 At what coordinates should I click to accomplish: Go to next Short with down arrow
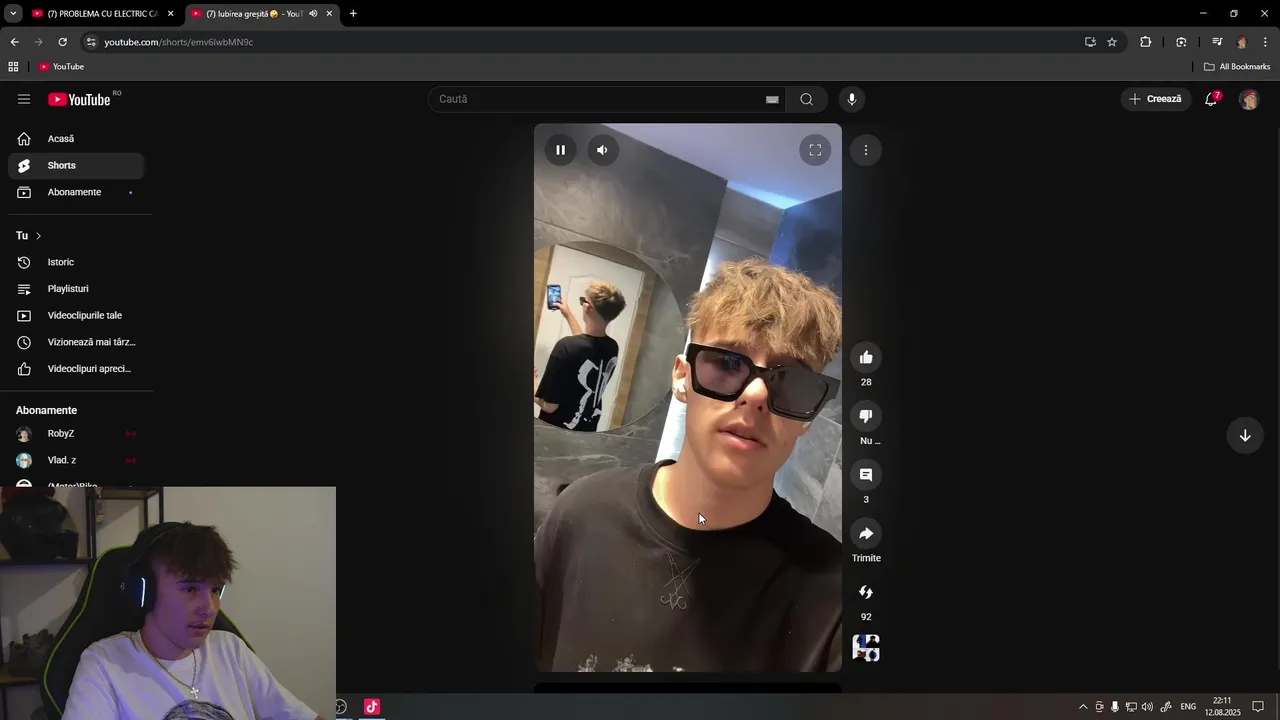point(1245,435)
